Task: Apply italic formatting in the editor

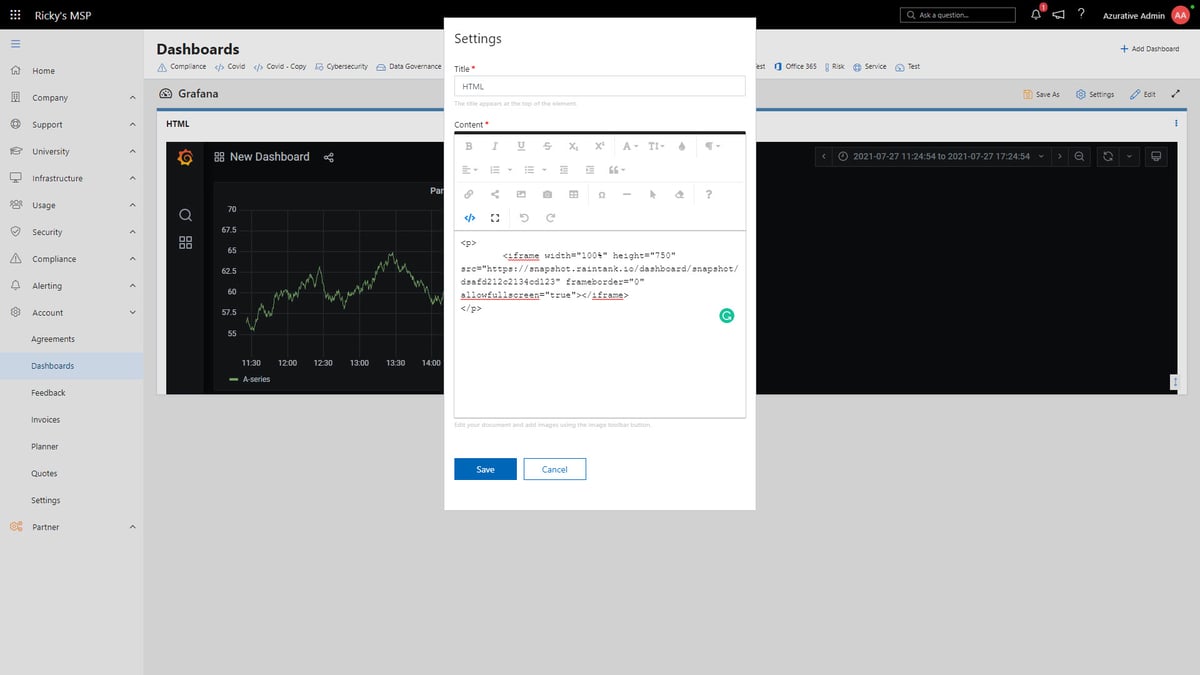Action: coord(496,146)
